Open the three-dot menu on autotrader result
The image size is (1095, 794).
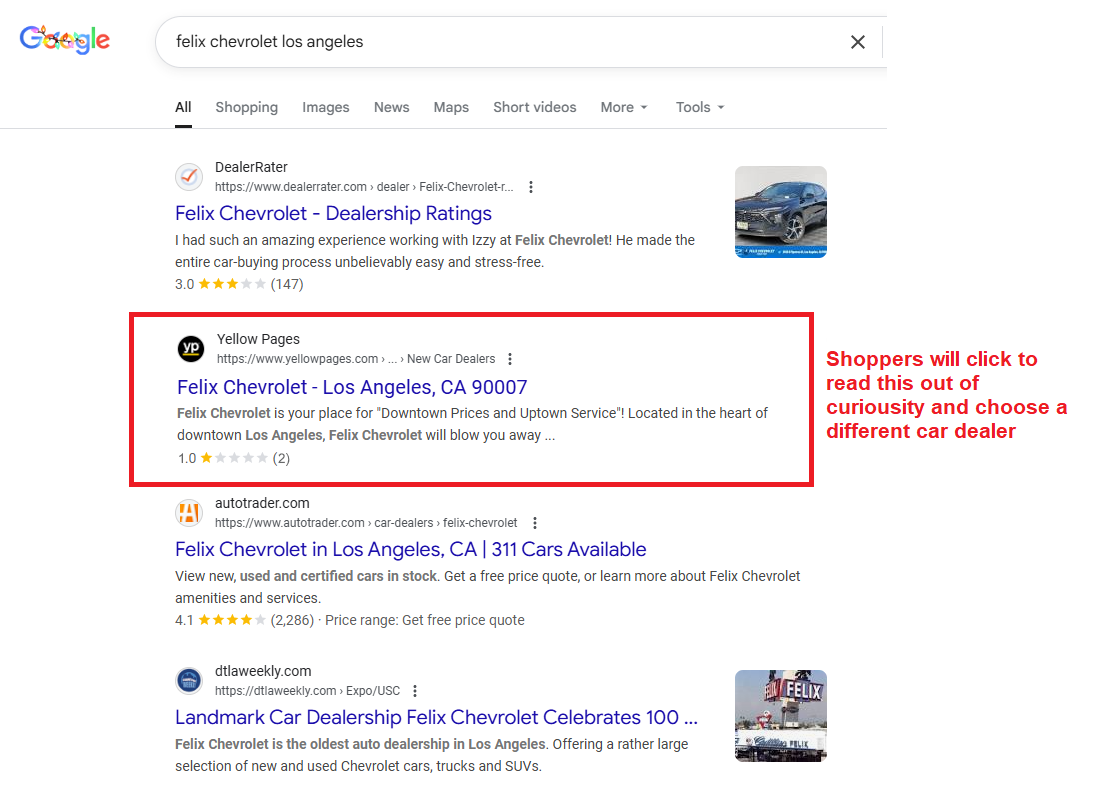535,523
